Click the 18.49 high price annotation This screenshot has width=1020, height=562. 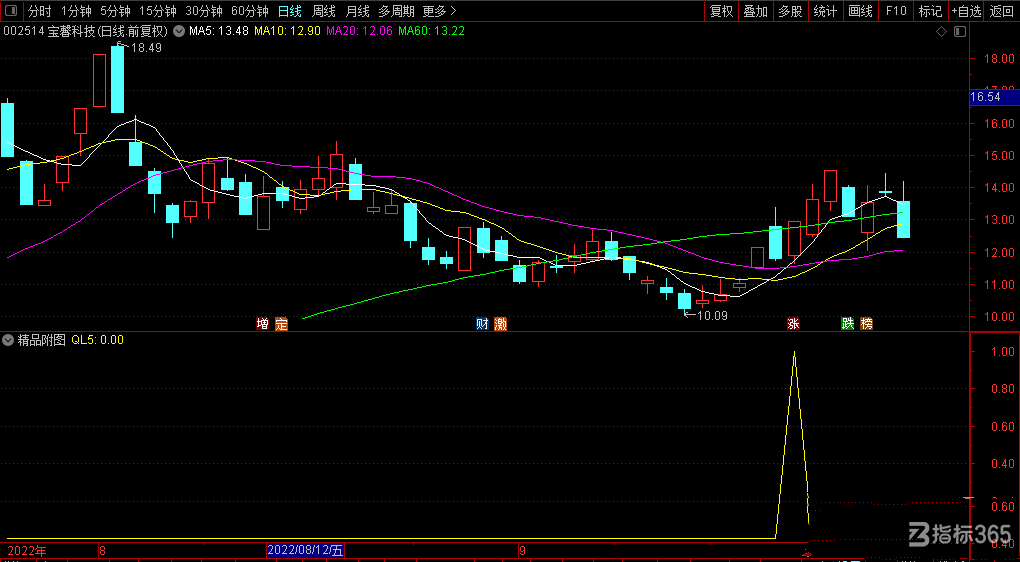(146, 47)
